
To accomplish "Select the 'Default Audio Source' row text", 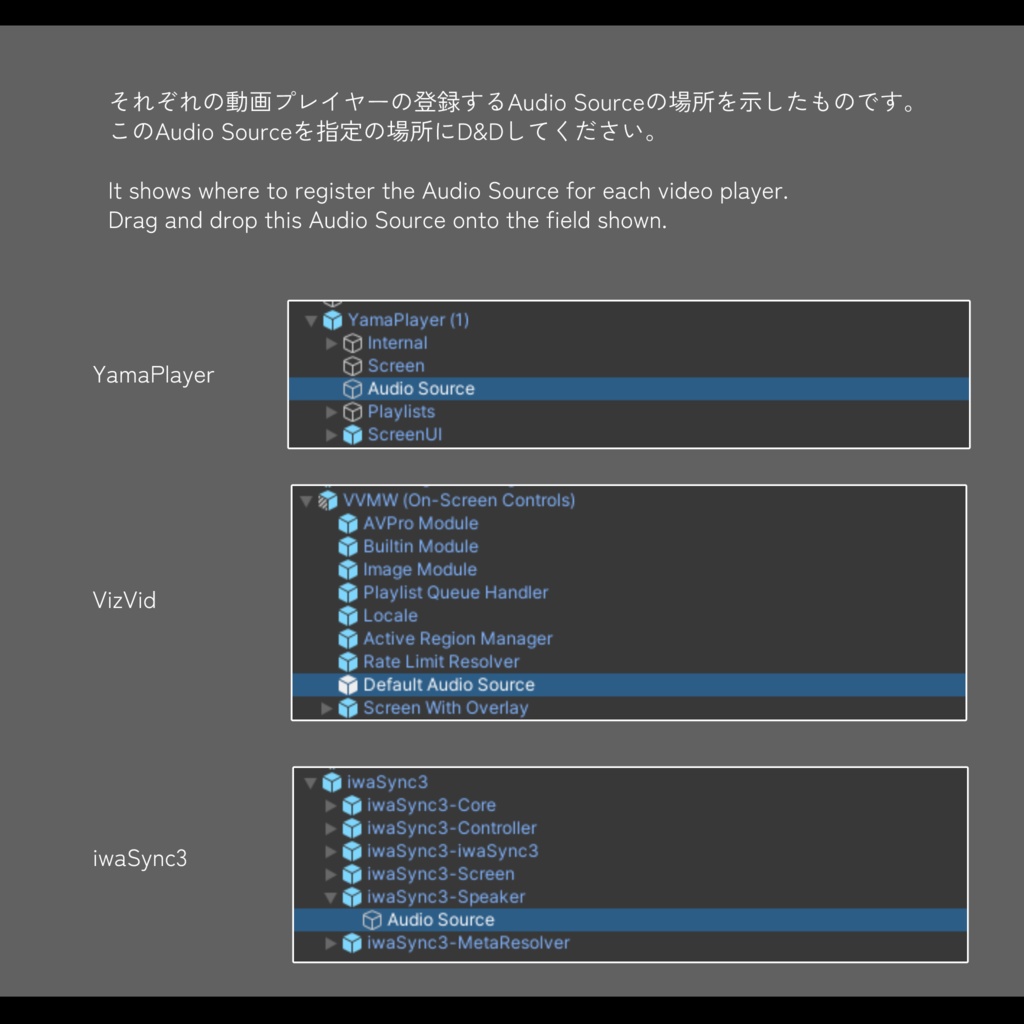I will tap(449, 684).
